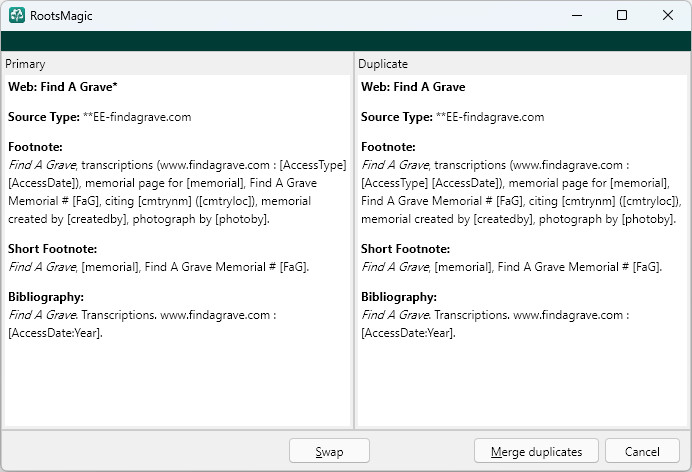Close the RootsMagic window
Image resolution: width=692 pixels, height=472 pixels.
pos(668,15)
